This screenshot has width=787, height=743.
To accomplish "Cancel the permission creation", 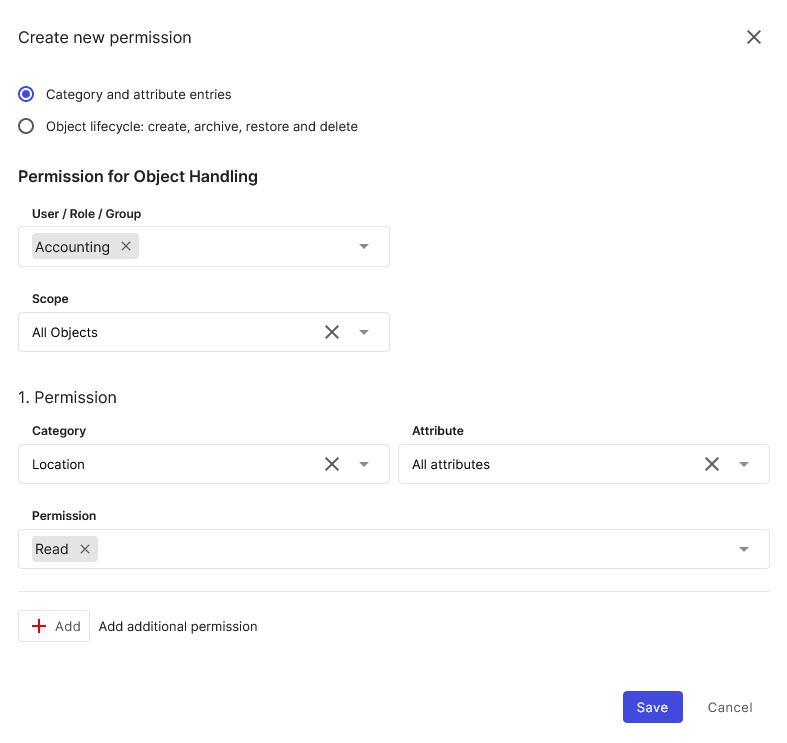I will tap(729, 707).
